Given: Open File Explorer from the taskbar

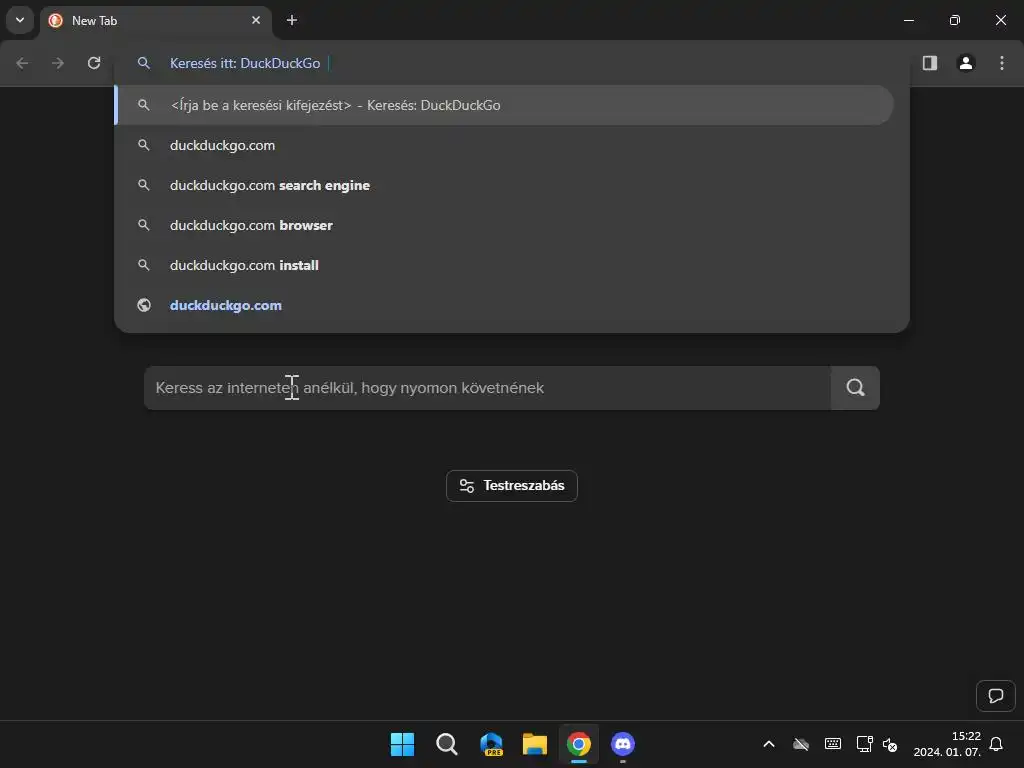Looking at the screenshot, I should tap(535, 744).
